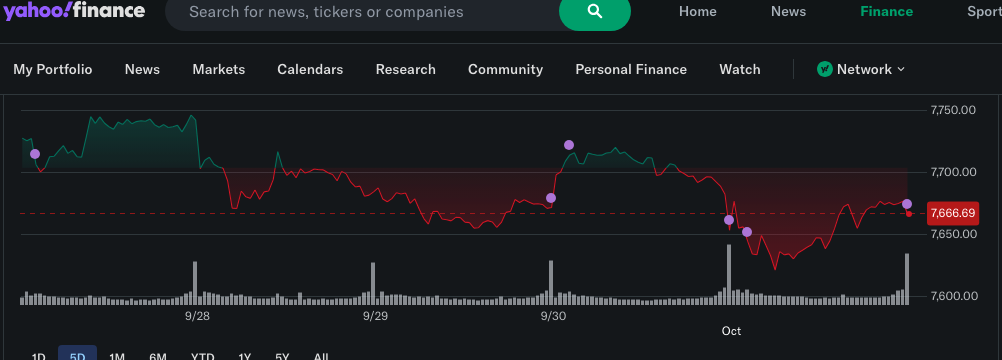Click the 9/30 date label
The height and width of the screenshot is (360, 1002).
pos(553,316)
